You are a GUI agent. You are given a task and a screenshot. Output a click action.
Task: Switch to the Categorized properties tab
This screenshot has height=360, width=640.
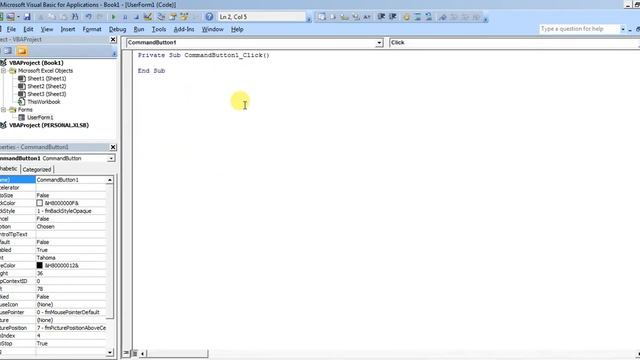click(37, 169)
